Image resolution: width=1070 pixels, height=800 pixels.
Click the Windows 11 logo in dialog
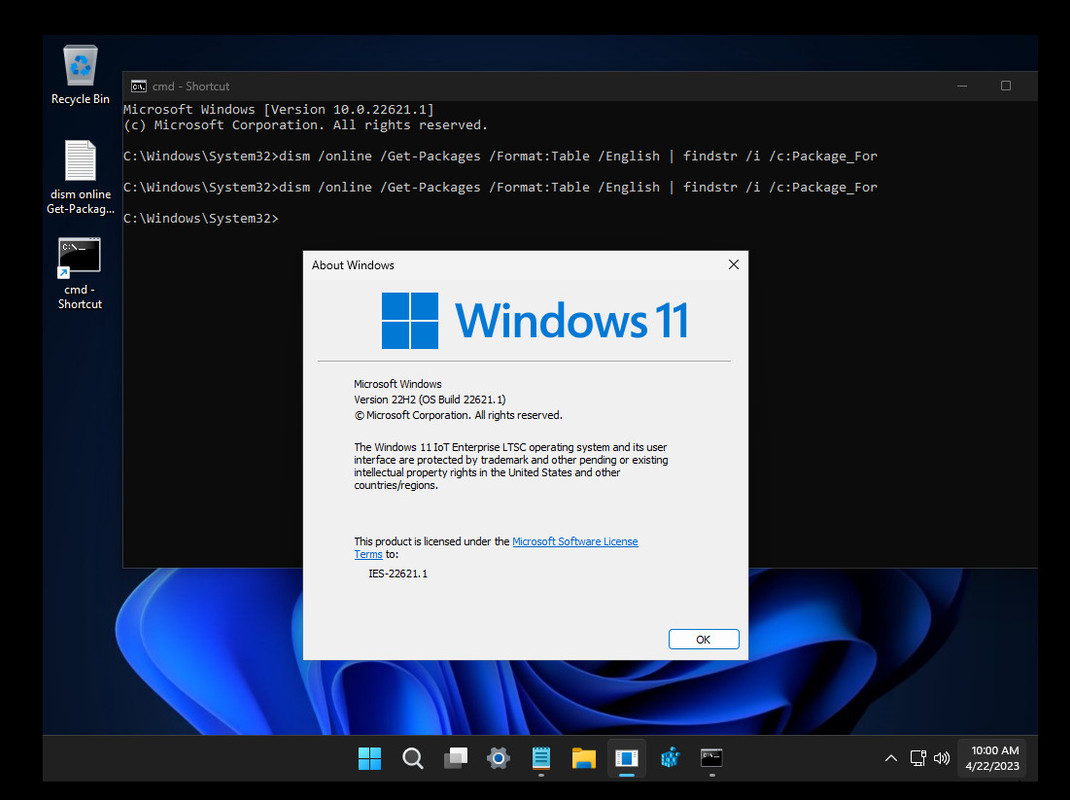[534, 320]
